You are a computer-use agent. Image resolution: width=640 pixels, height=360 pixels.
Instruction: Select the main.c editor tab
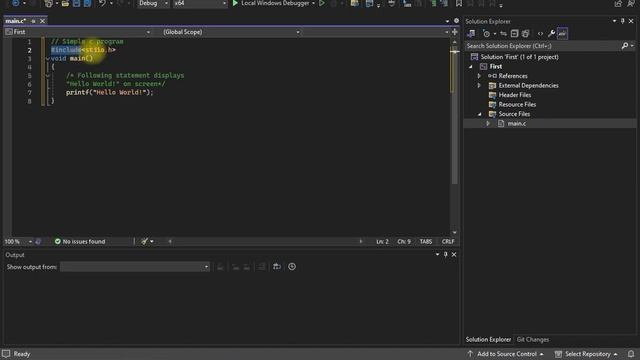(16, 21)
